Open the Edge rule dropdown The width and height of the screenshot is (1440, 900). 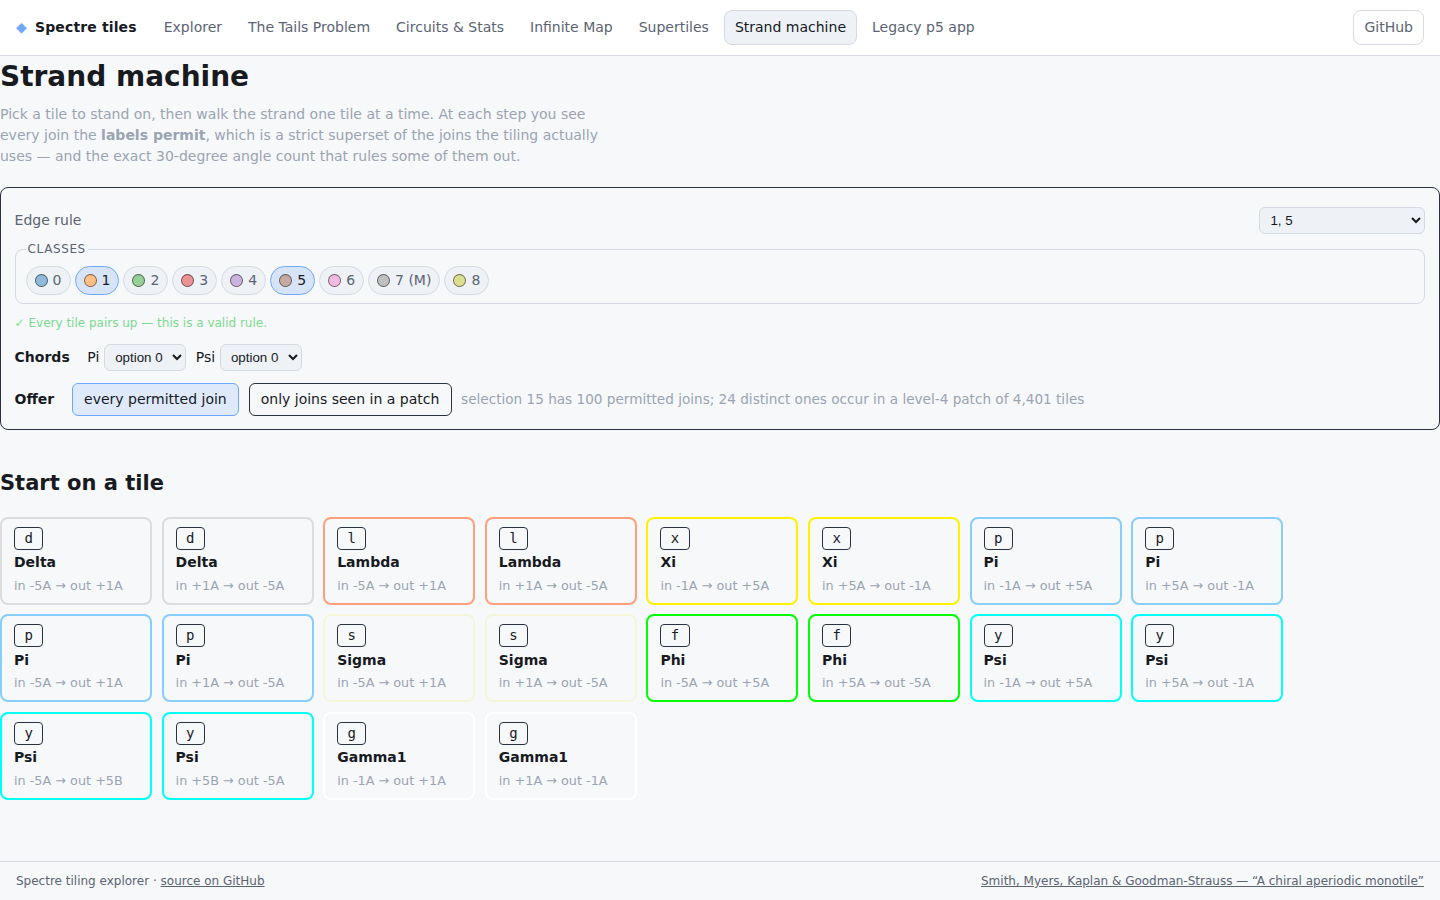tap(1341, 220)
